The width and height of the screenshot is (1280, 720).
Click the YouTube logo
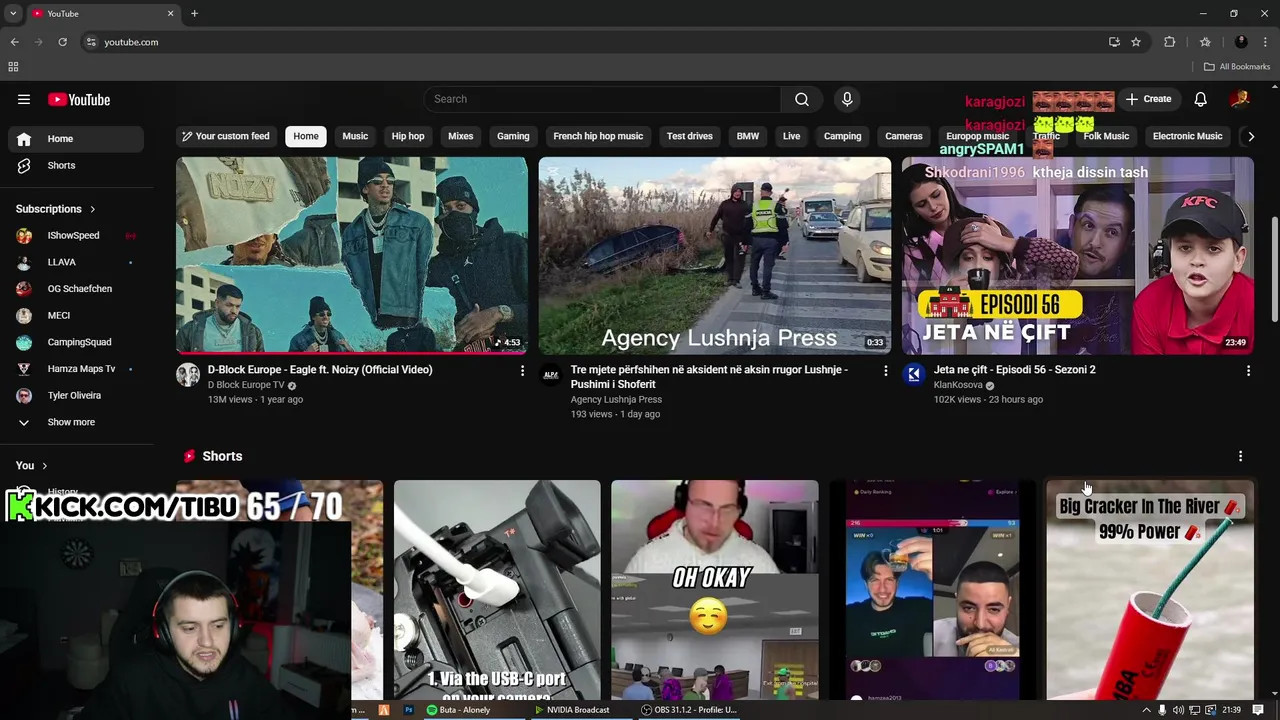[79, 99]
